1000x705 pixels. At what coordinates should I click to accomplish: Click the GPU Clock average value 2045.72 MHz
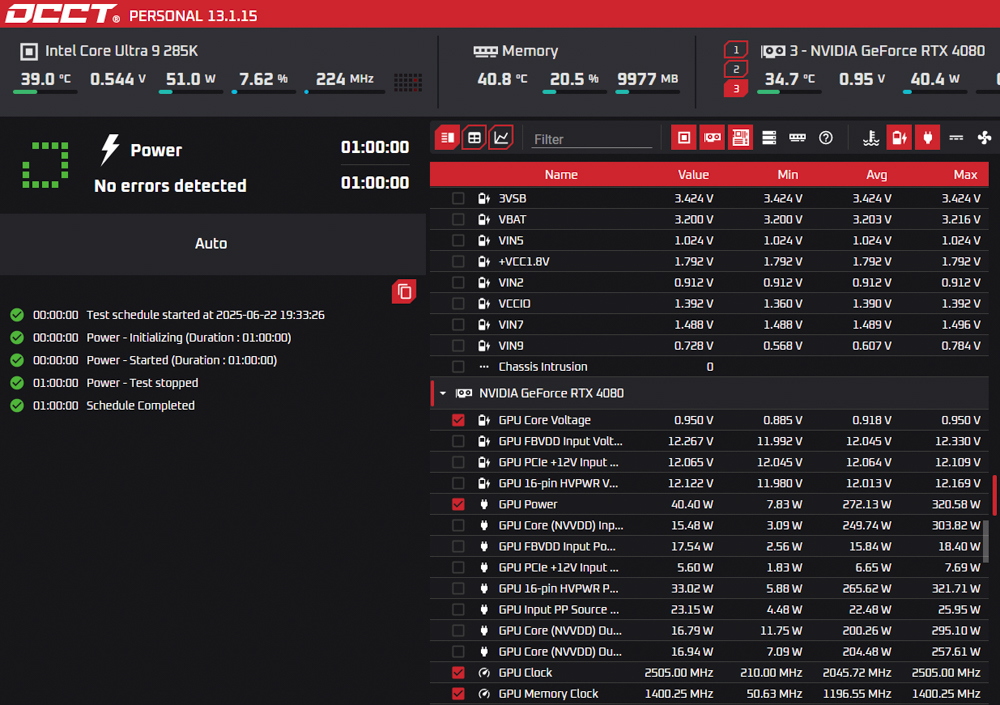tap(857, 673)
